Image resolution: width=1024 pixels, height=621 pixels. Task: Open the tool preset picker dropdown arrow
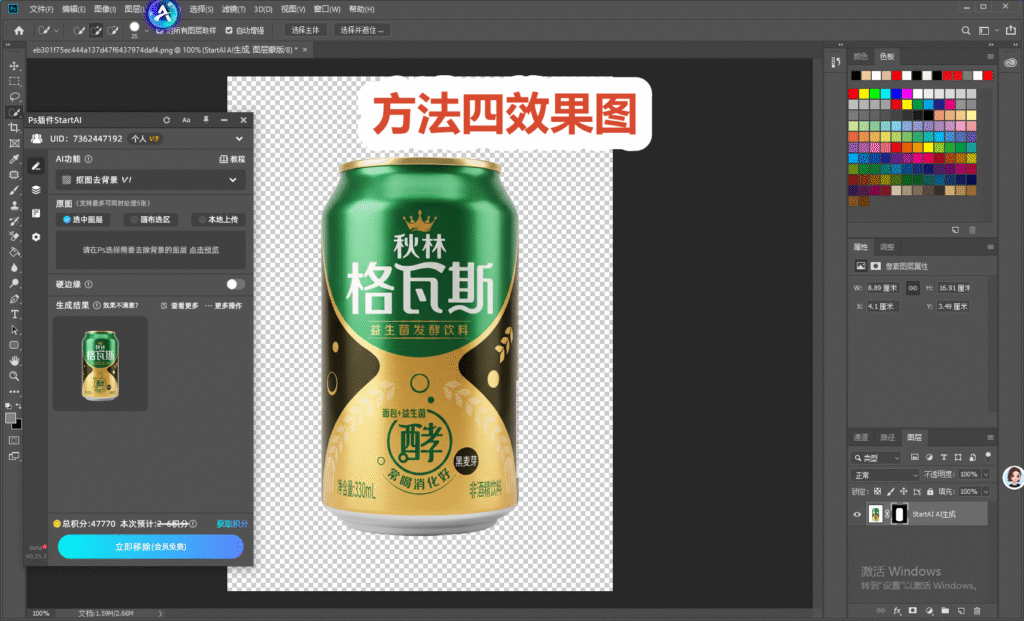56,30
